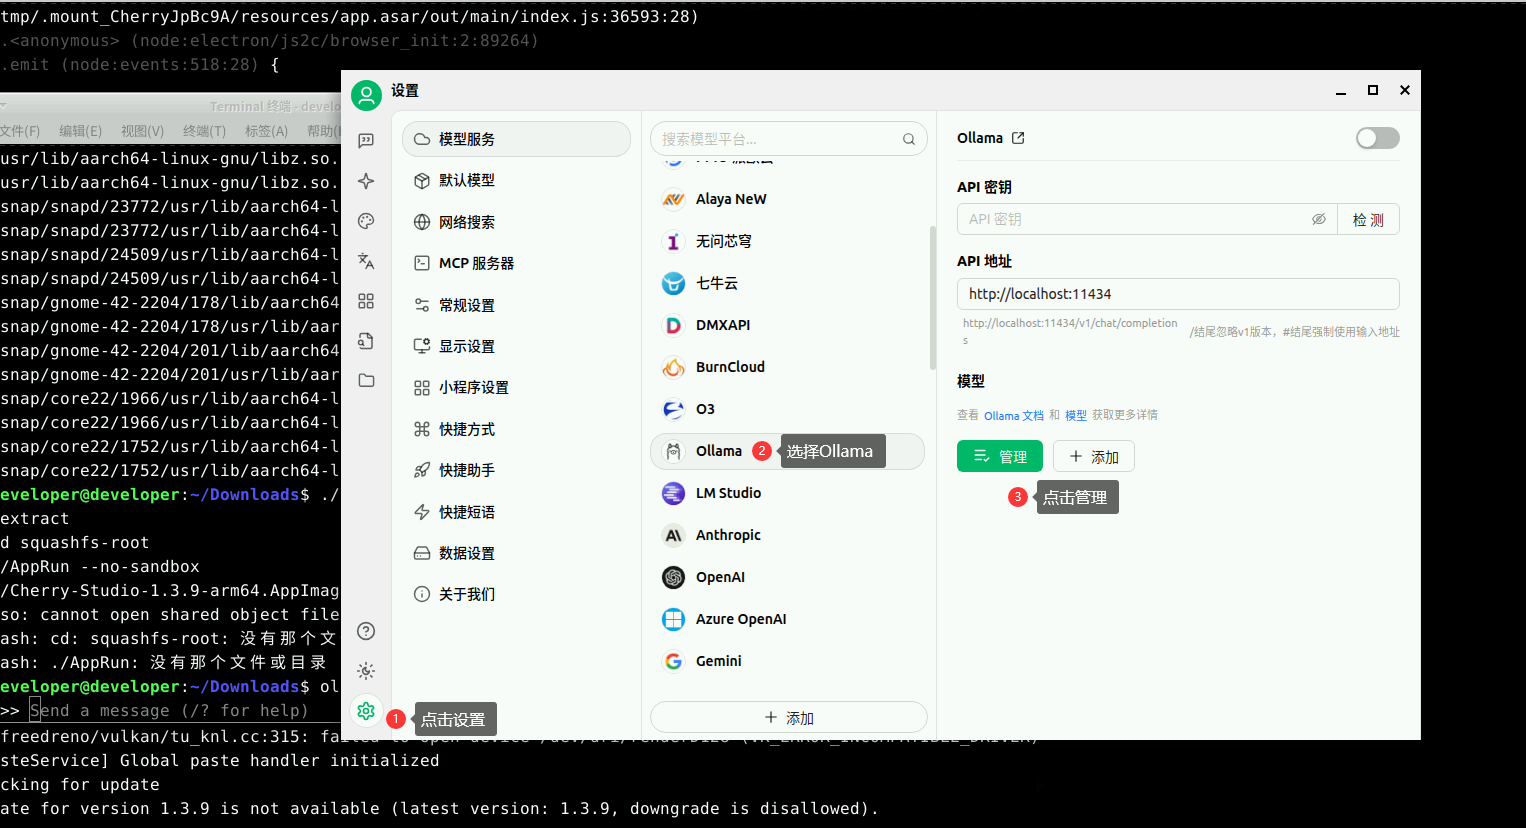This screenshot has height=828, width=1526.
Task: Open the files folder icon in sidebar
Action: coord(366,380)
